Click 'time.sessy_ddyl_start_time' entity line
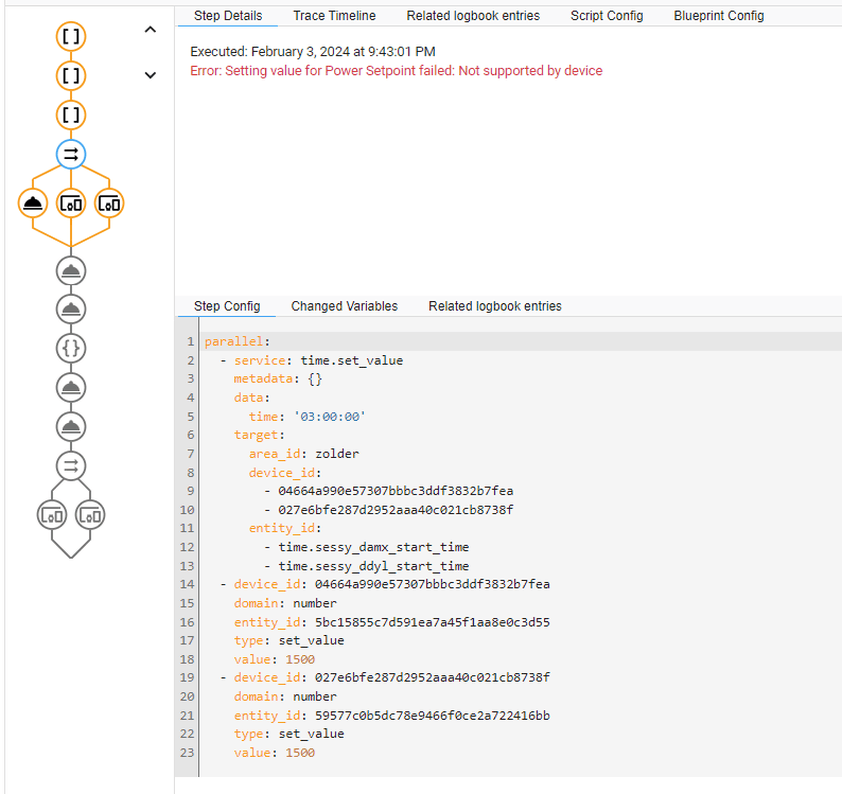 point(373,566)
